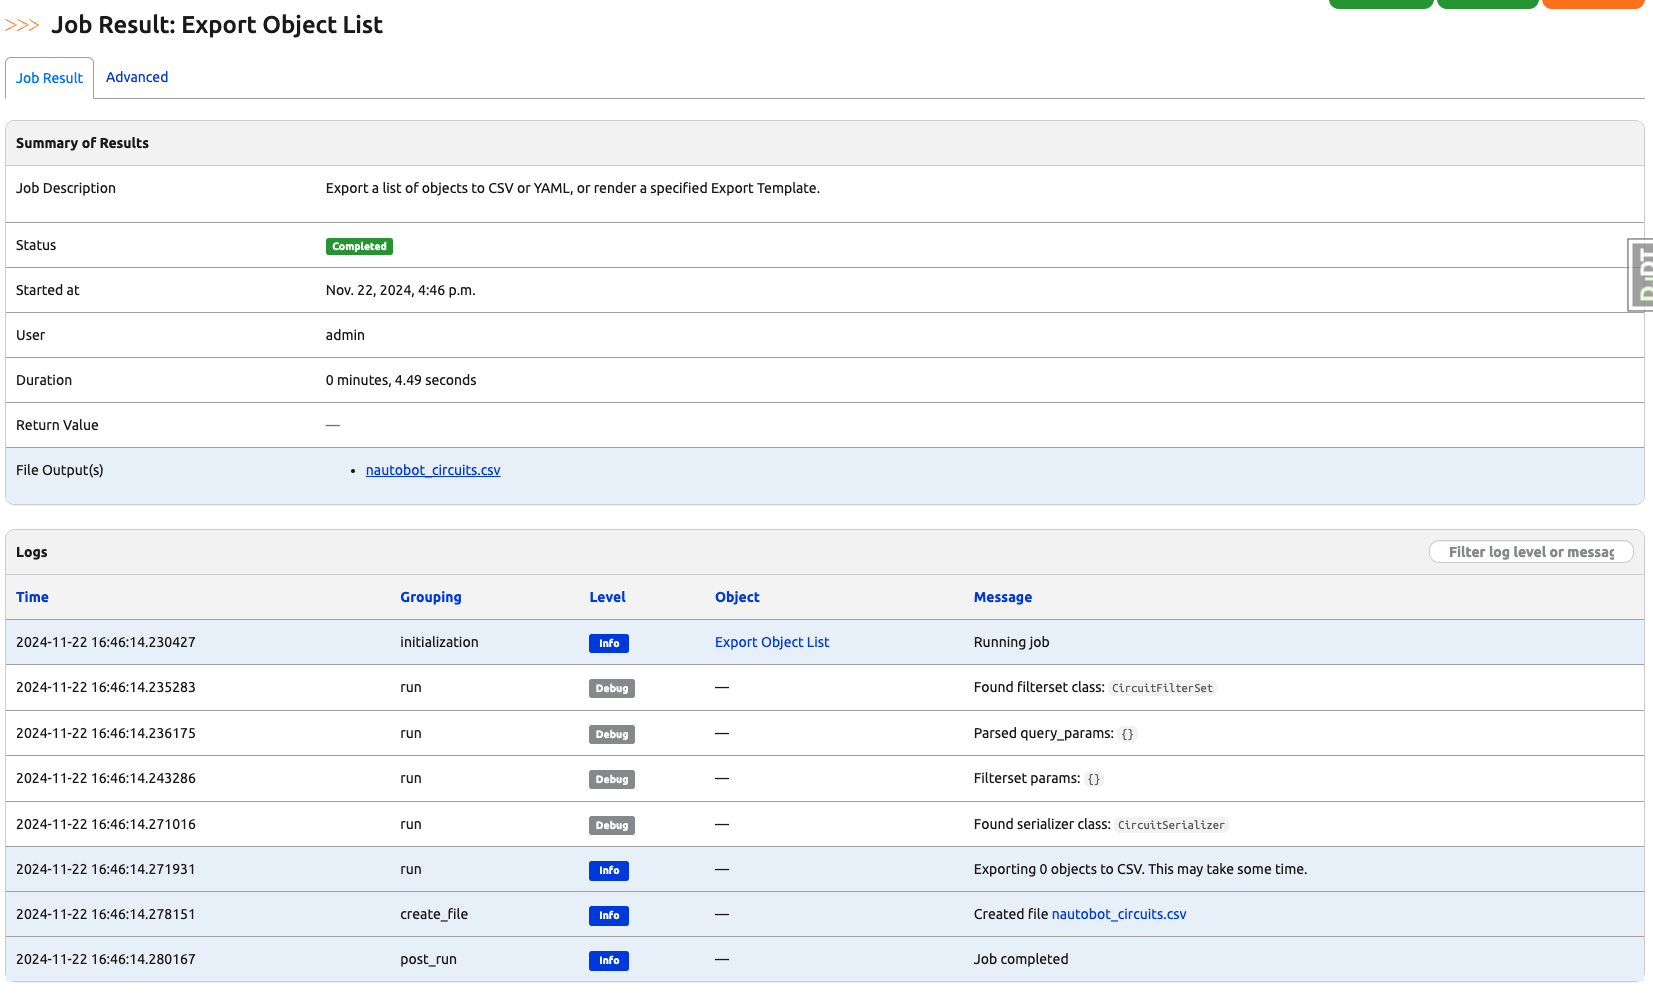Click the Info badge in the post_run row
Image resolution: width=1653 pixels, height=1006 pixels.
point(608,960)
